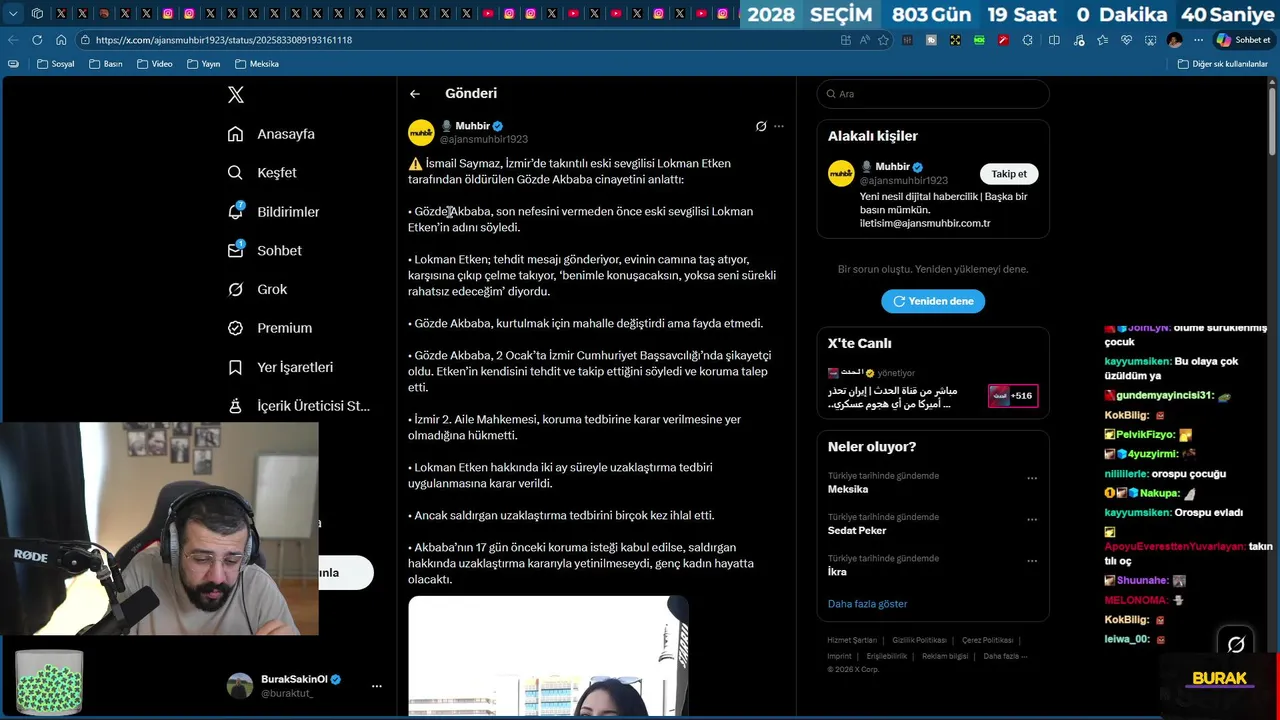
Task: Open Diğer sık kullanılanlar folder
Action: [x=1223, y=64]
